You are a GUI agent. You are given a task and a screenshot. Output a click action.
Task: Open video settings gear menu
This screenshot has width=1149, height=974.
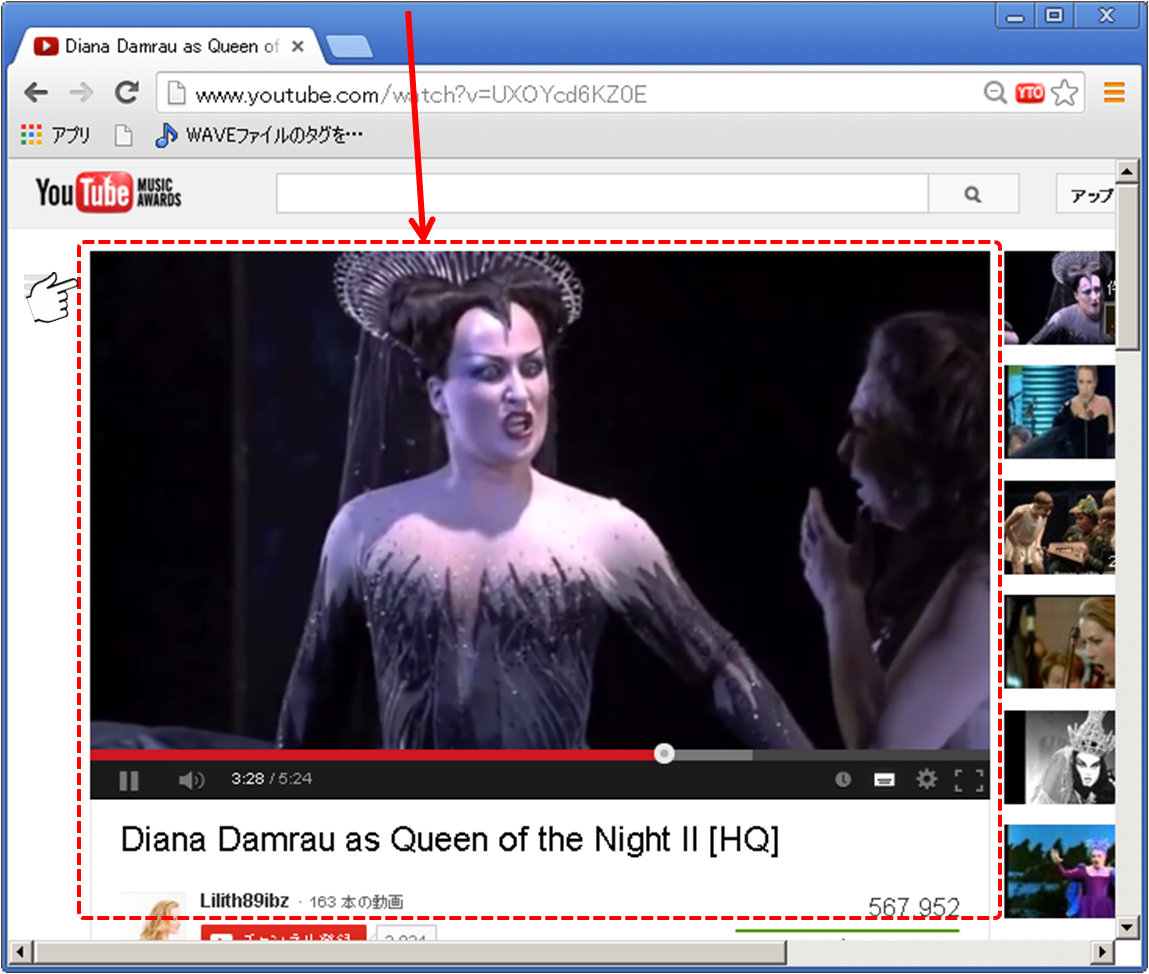coord(927,779)
